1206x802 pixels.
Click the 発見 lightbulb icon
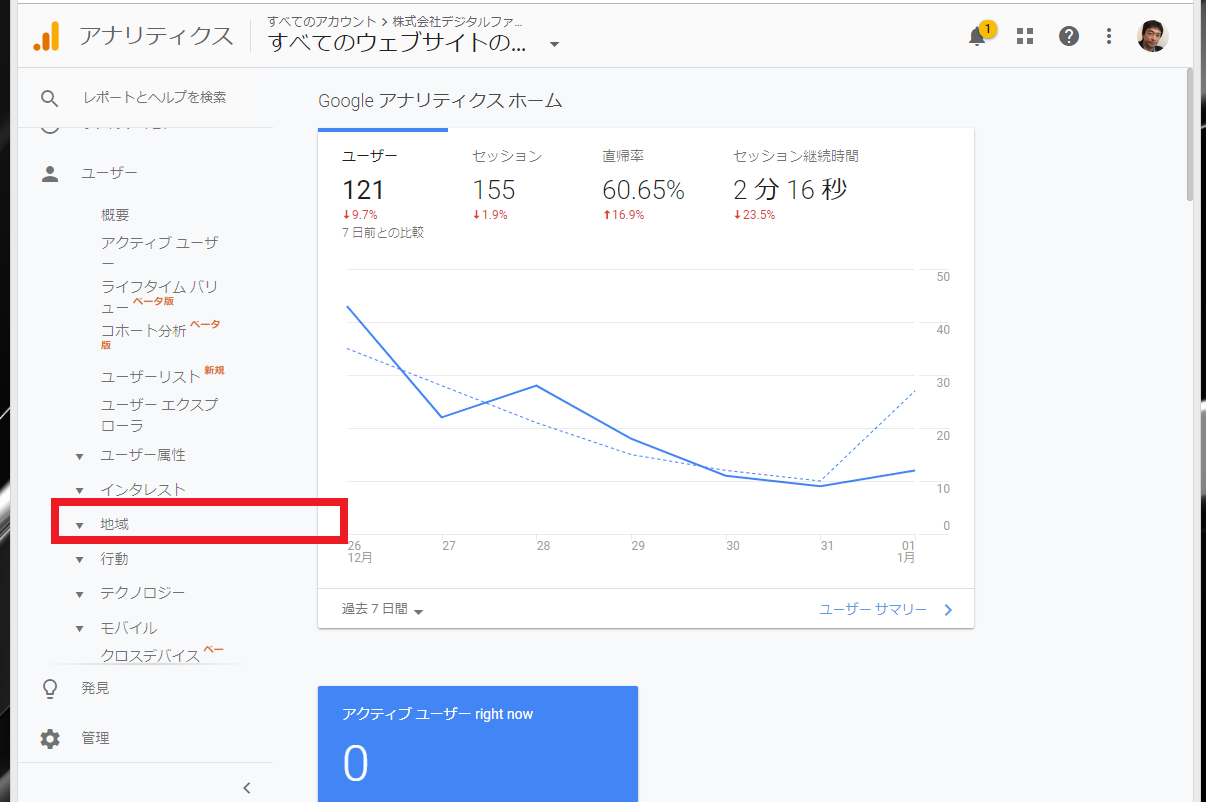(50, 689)
